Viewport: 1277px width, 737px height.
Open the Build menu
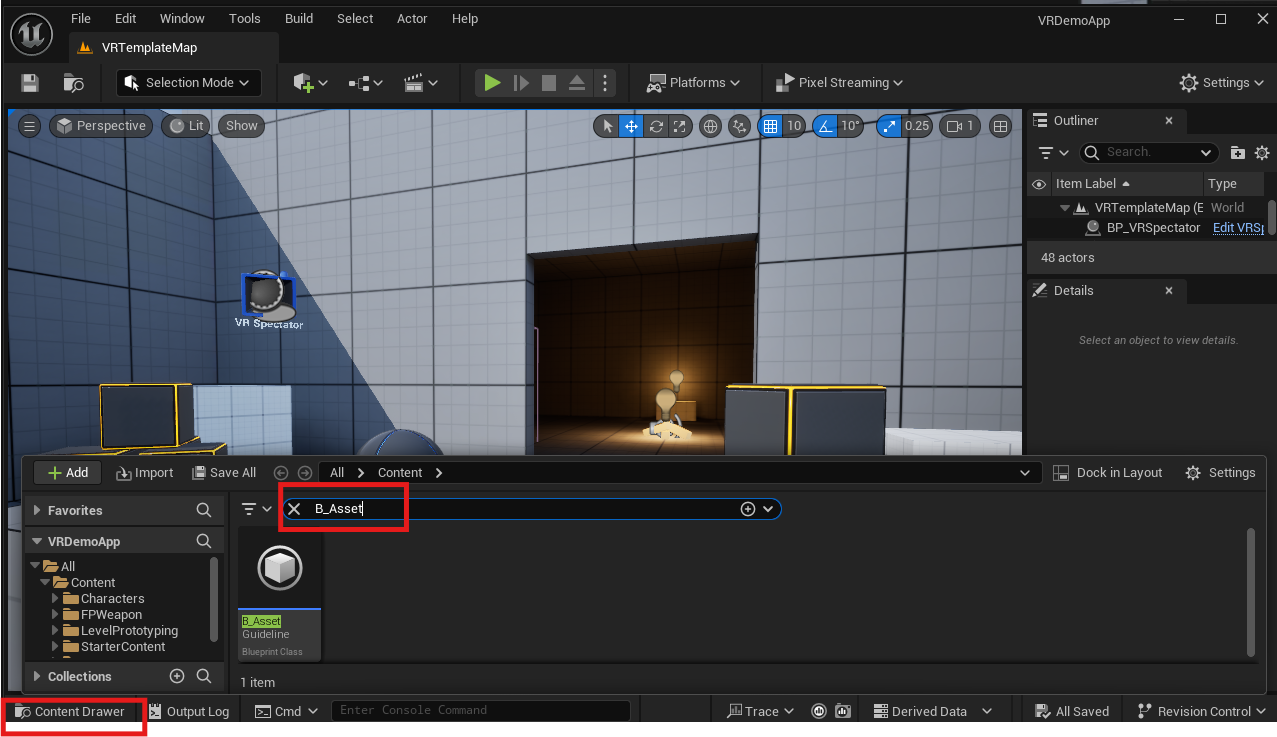click(x=298, y=19)
